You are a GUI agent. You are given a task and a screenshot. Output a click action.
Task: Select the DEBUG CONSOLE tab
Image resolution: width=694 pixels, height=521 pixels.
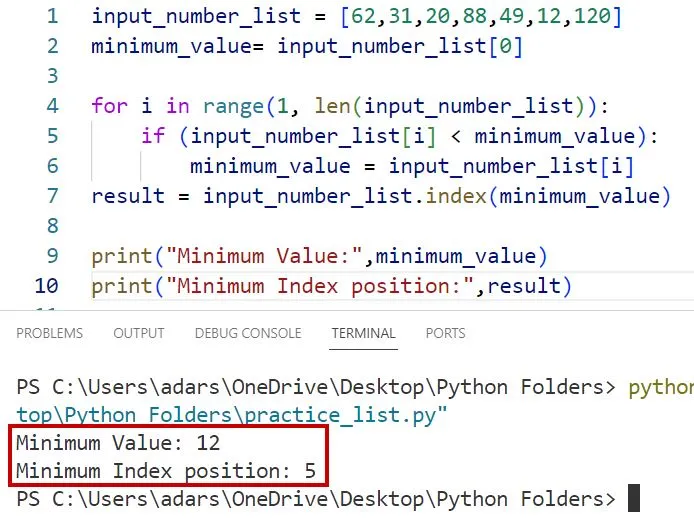point(248,333)
